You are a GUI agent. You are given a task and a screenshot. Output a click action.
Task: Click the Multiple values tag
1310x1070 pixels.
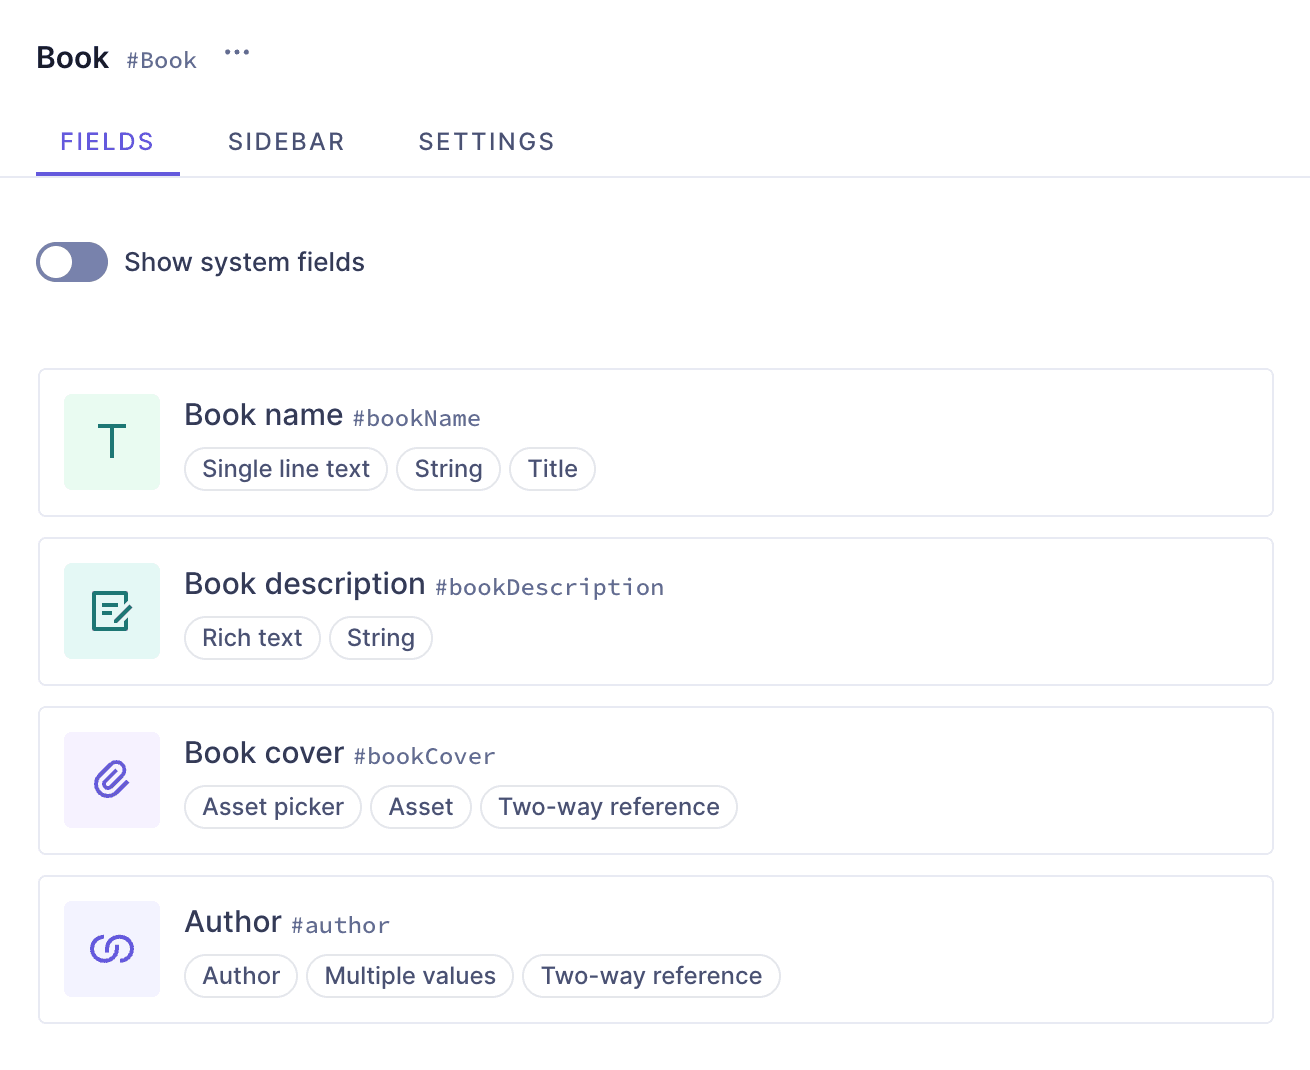[410, 976]
